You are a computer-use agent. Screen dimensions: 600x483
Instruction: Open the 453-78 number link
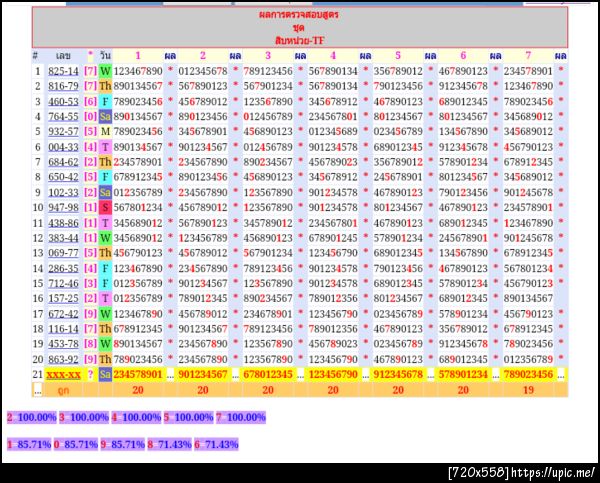(x=63, y=344)
